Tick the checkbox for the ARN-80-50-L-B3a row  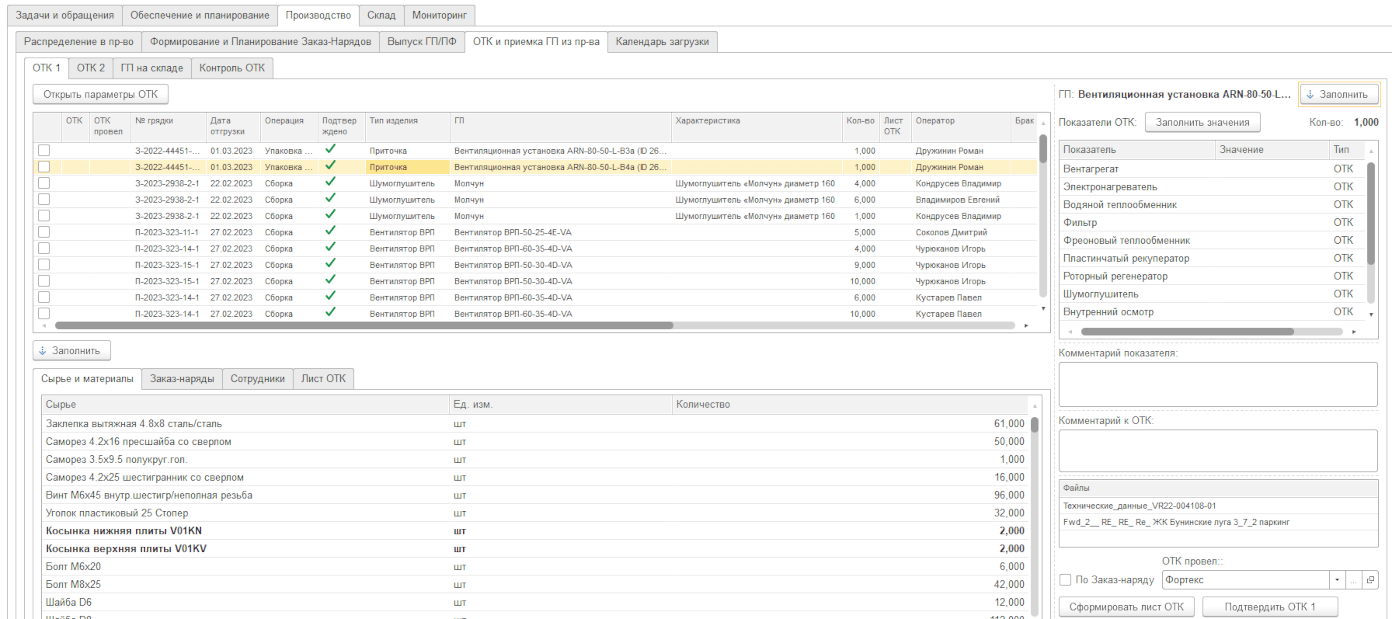[43, 150]
